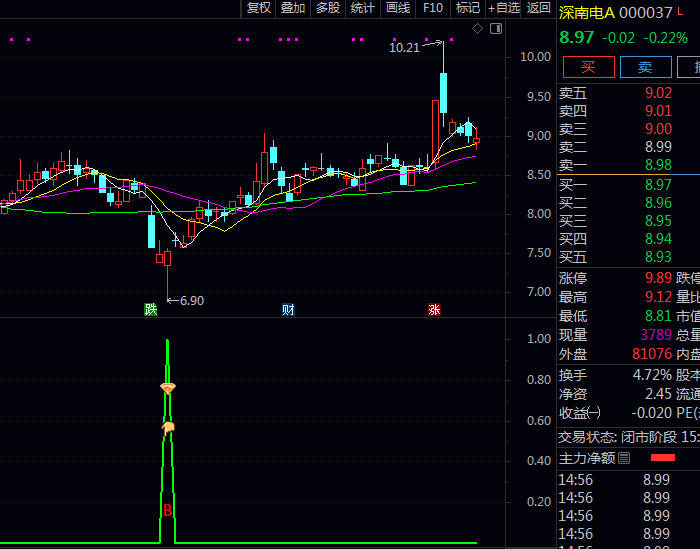Click the 最高 value 9.12

pos(658,297)
